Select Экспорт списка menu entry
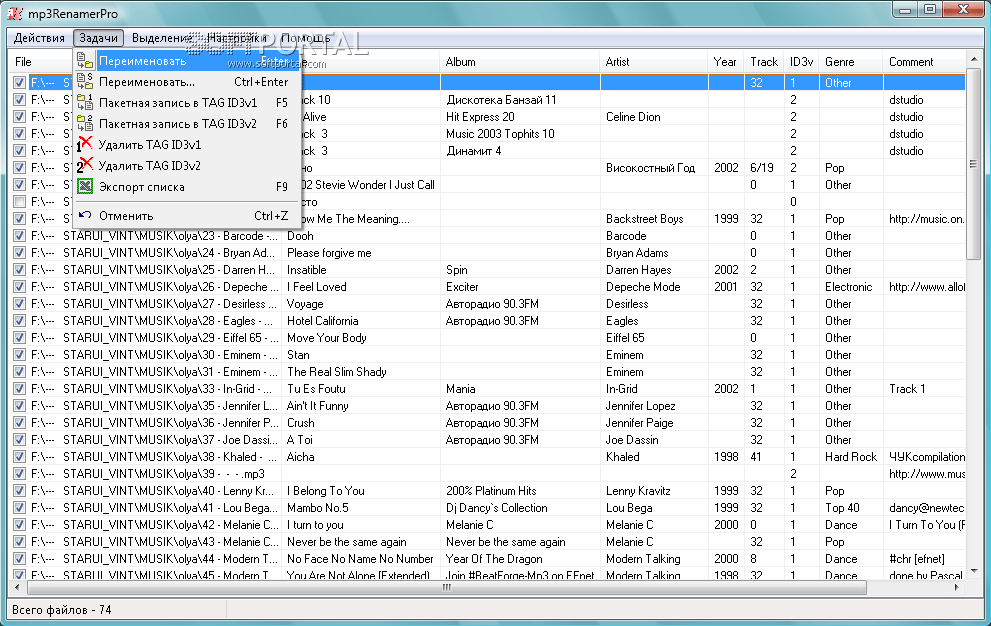991x626 pixels. coord(187,187)
